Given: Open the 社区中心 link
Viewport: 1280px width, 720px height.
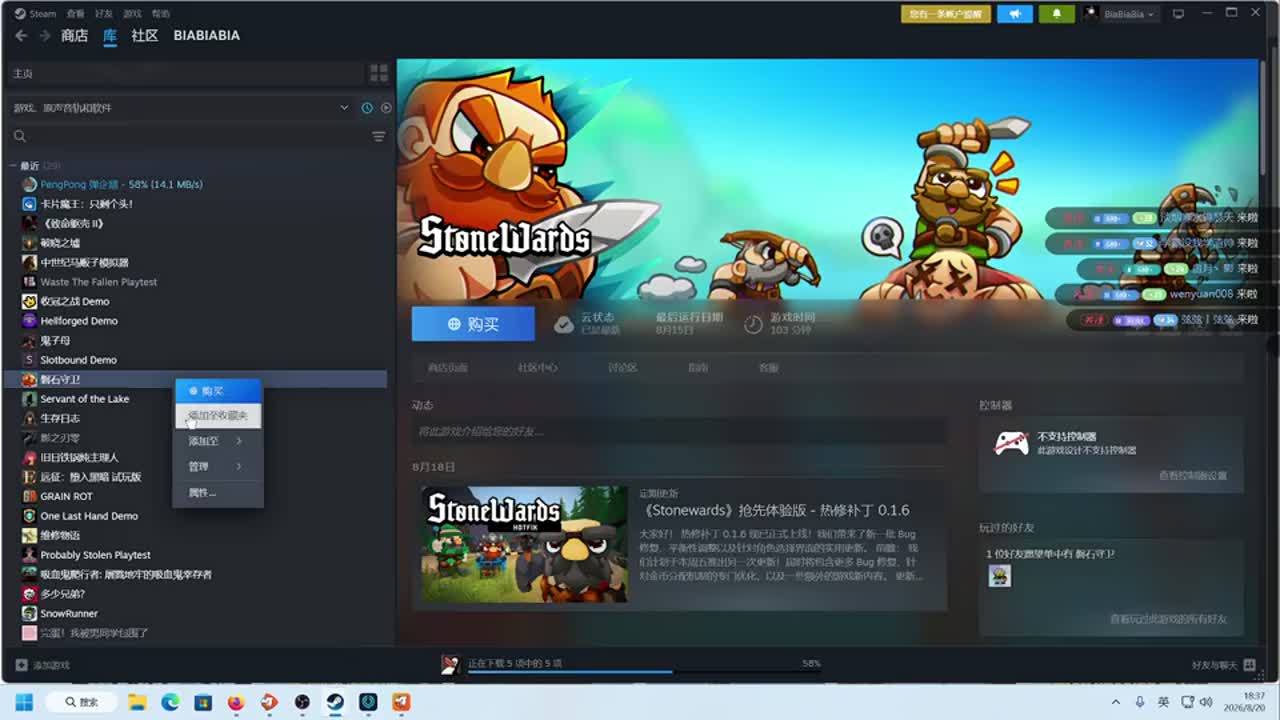Looking at the screenshot, I should (x=538, y=368).
